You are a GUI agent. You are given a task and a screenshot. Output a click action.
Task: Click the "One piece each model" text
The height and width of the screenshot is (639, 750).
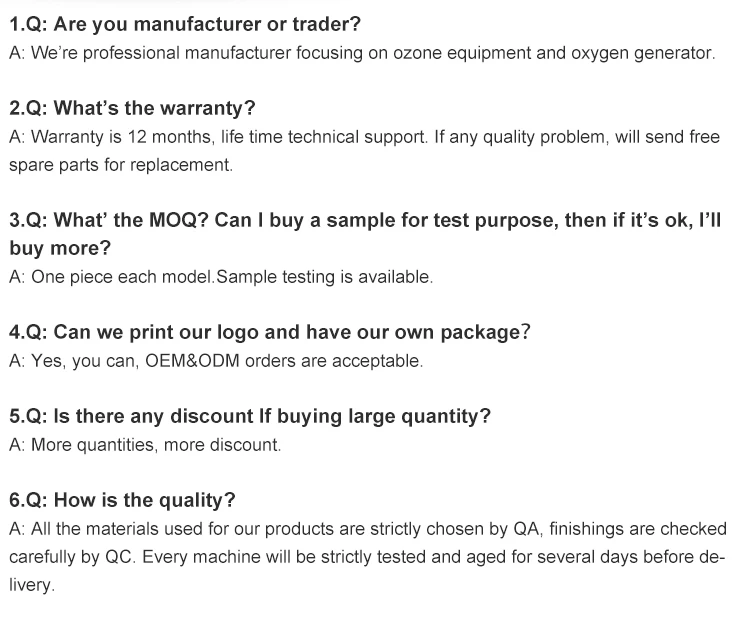pos(122,277)
